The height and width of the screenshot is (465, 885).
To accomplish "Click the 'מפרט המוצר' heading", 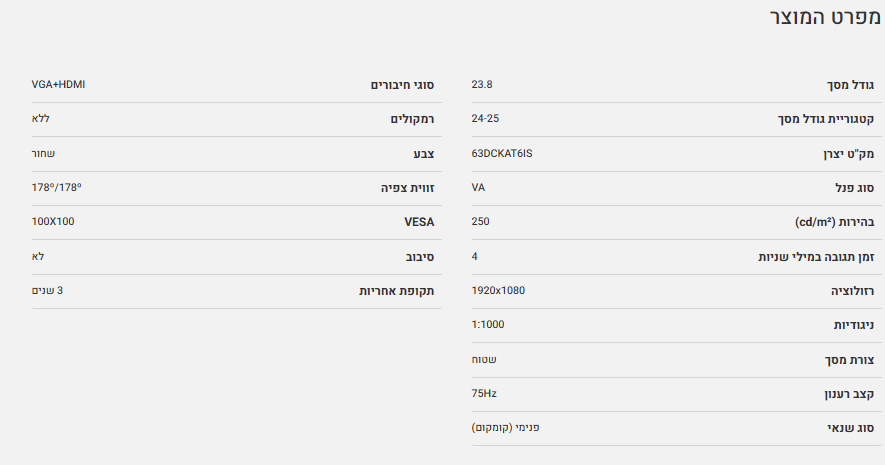I will (x=825, y=19).
